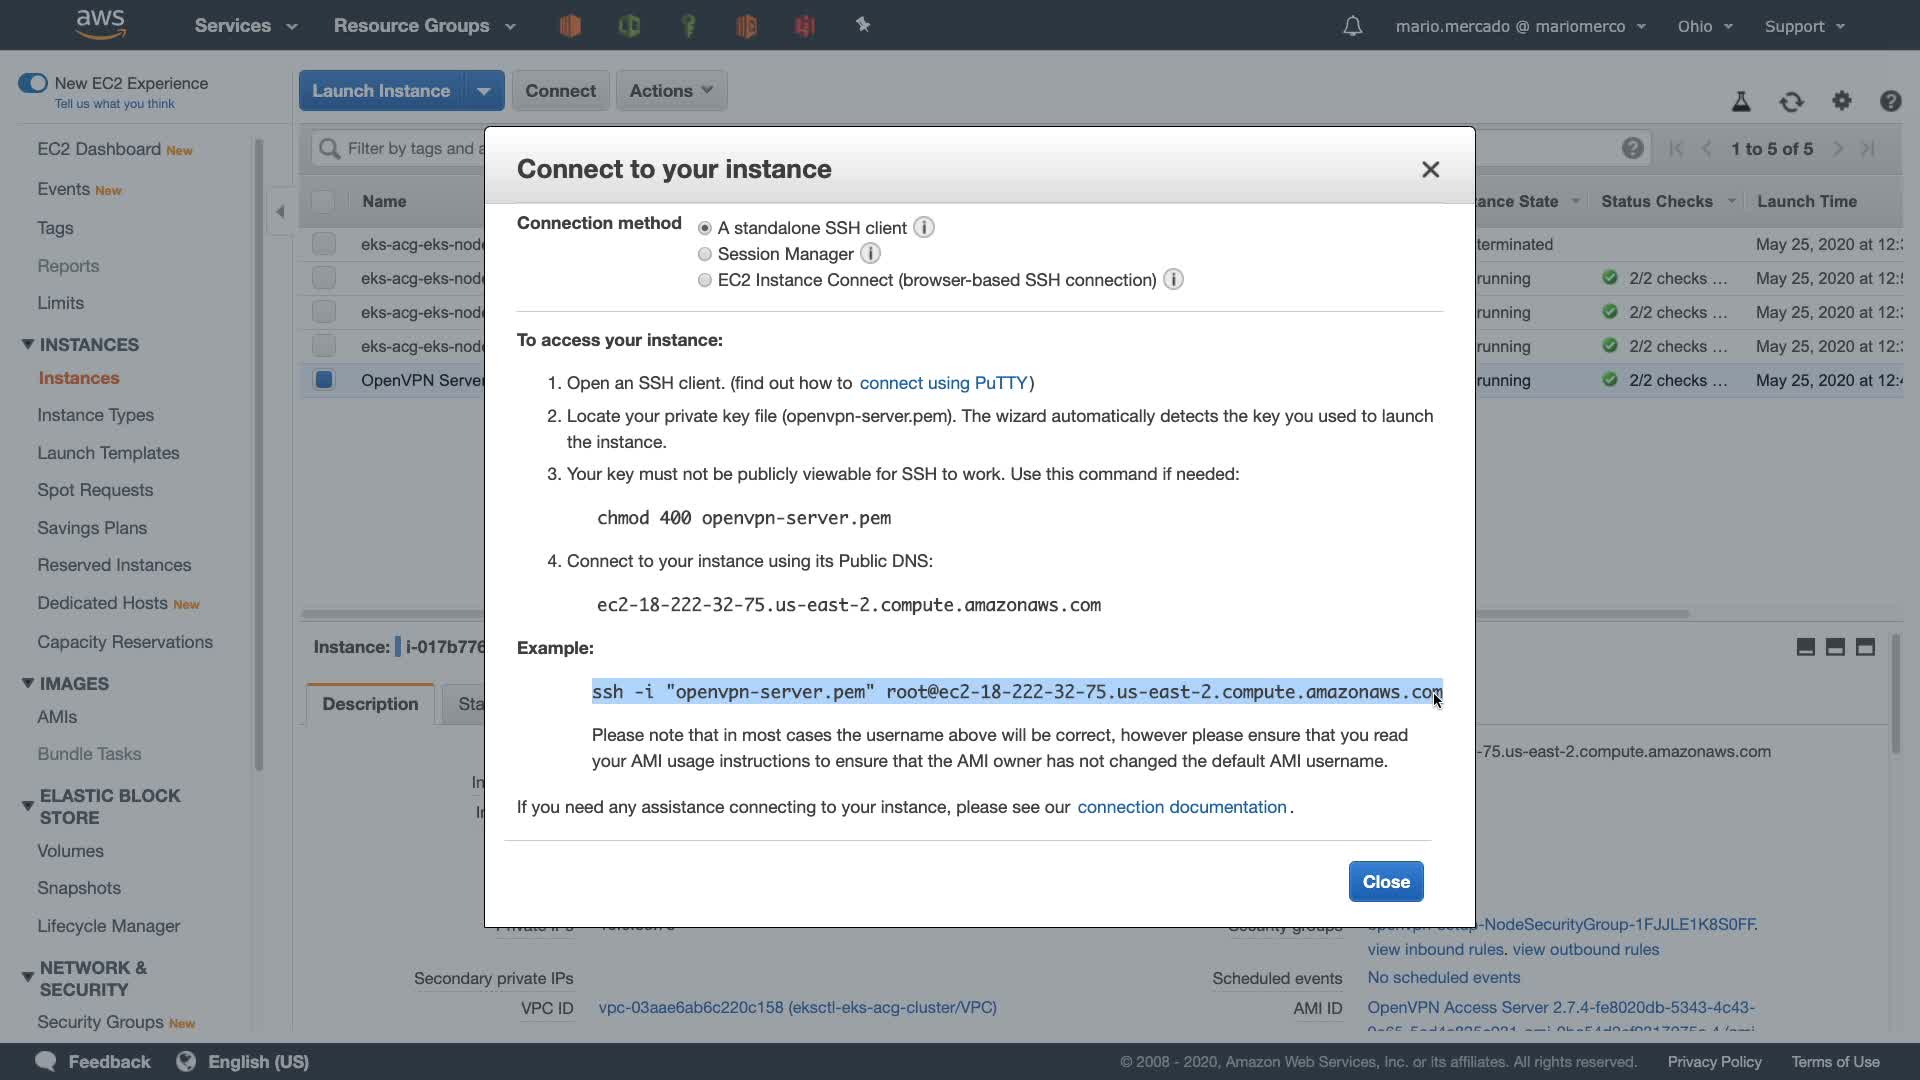Viewport: 1920px width, 1080px height.
Task: Click info icon beside EC2 Instance Connect
Action: click(x=1173, y=280)
